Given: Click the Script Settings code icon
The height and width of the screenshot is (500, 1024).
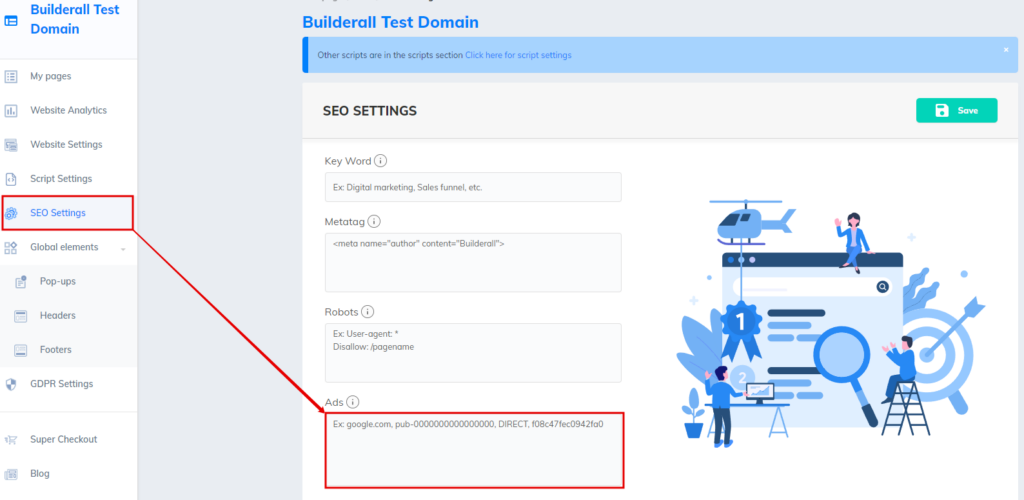Looking at the screenshot, I should pyautogui.click(x=11, y=179).
